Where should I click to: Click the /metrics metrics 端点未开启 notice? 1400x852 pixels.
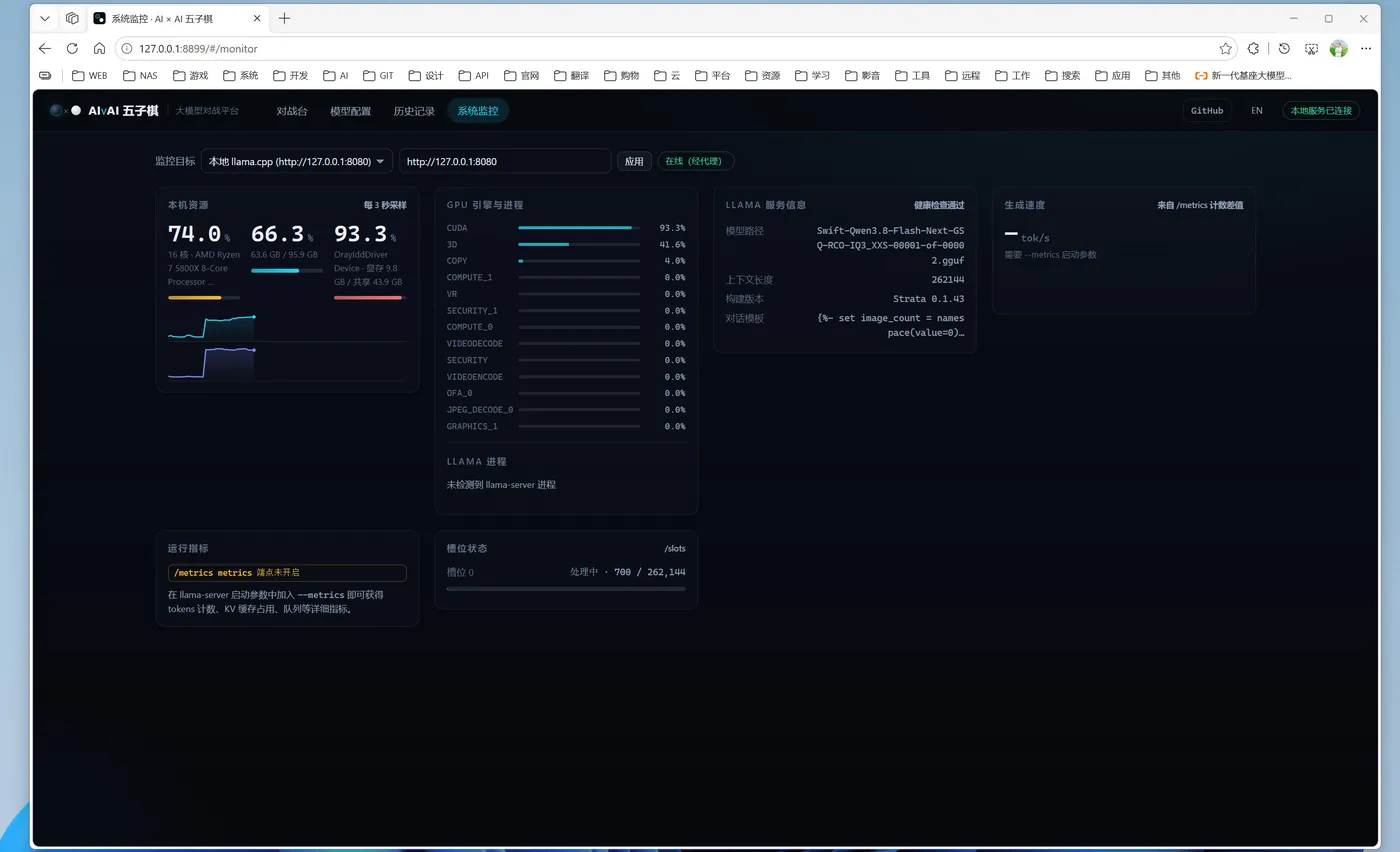[287, 573]
